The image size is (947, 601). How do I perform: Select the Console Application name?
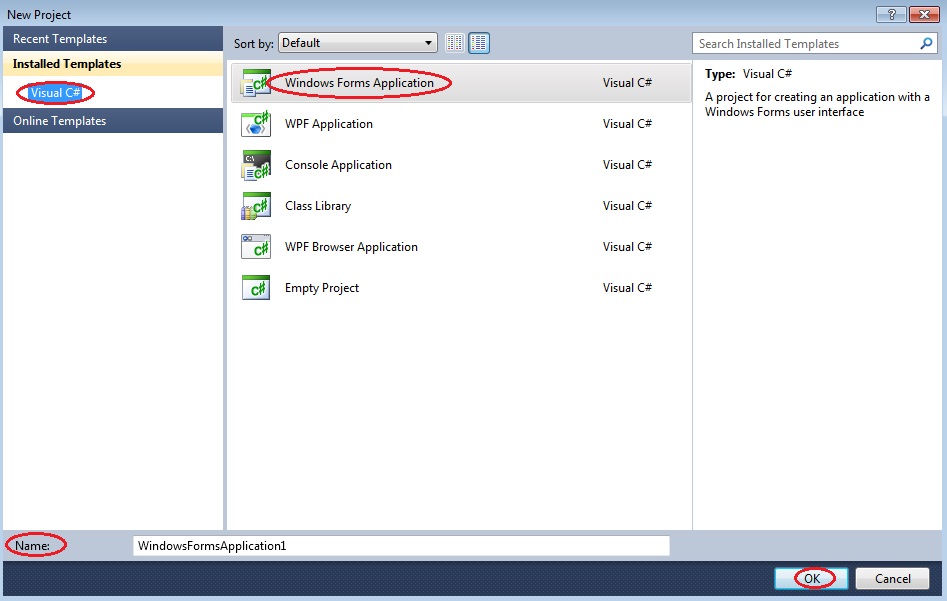pyautogui.click(x=338, y=165)
